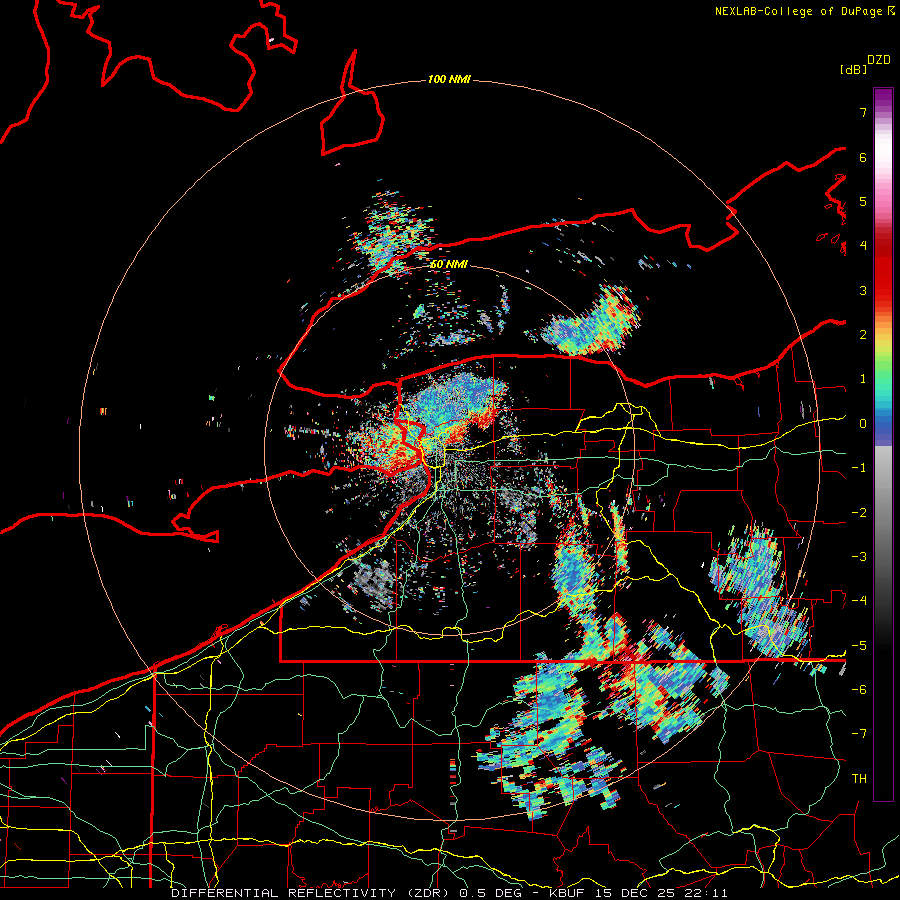Click the KBUF station identifier

[x=566, y=893]
